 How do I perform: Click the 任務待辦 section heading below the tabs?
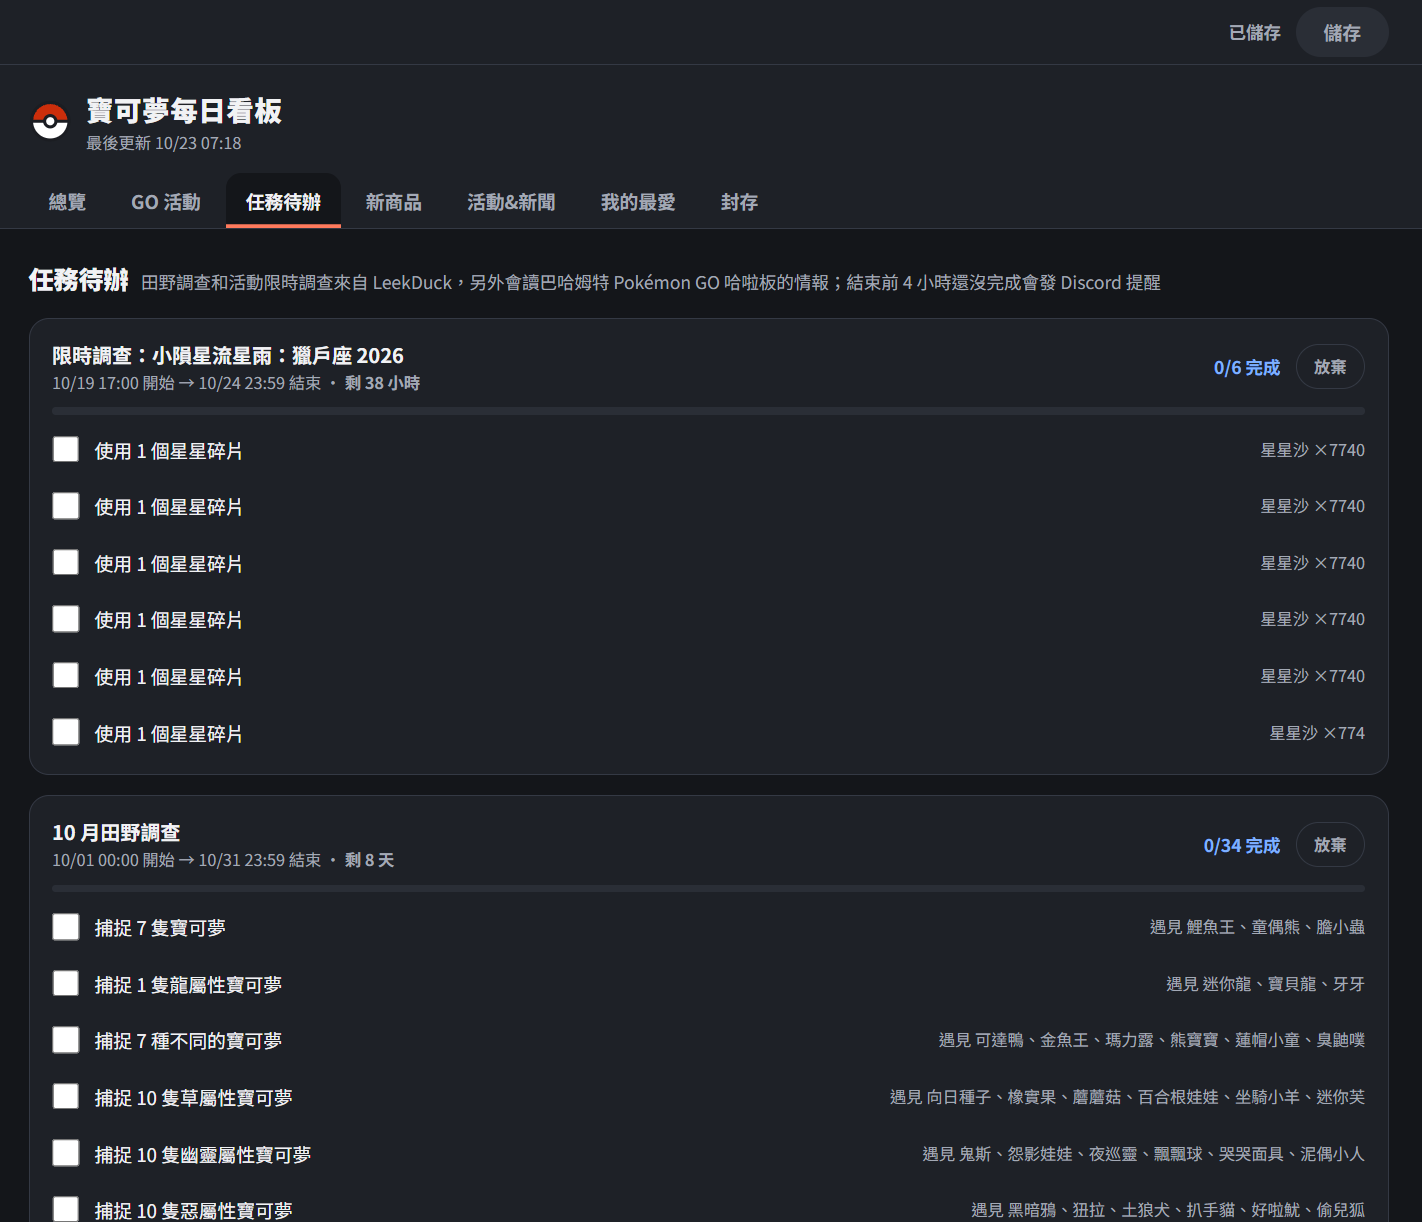[x=79, y=280]
